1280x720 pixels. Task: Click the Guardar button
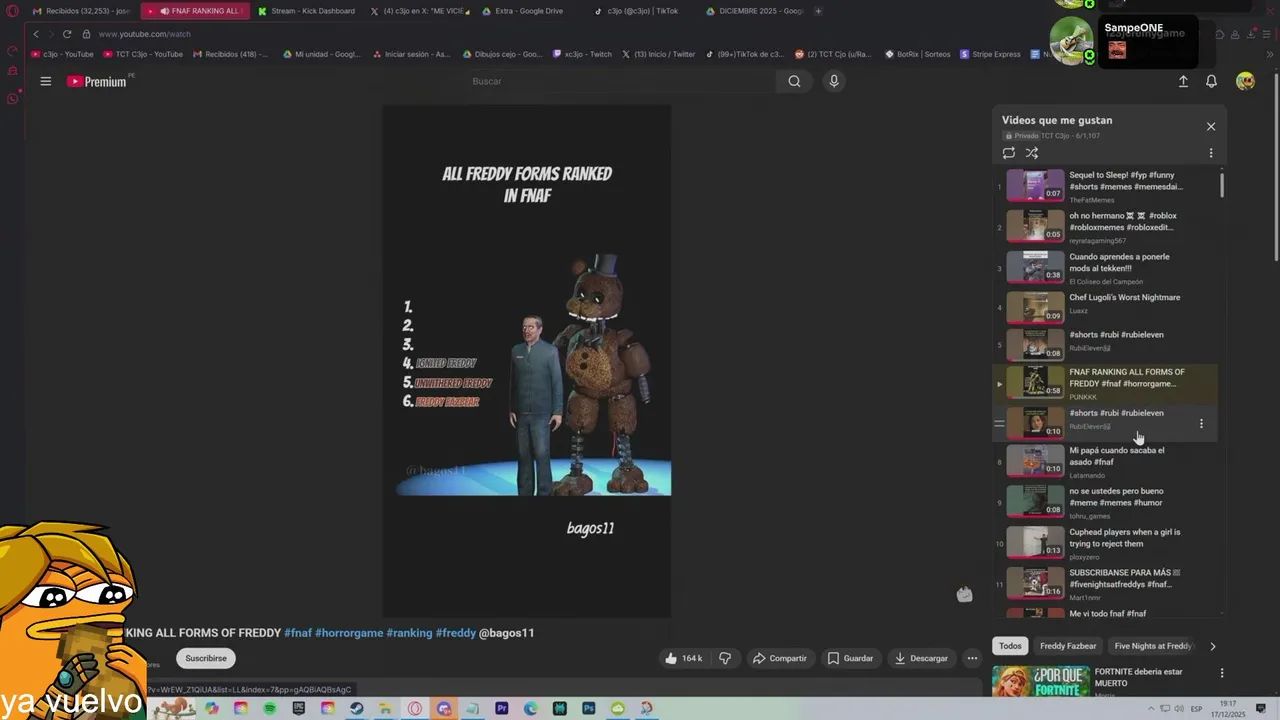[850, 658]
